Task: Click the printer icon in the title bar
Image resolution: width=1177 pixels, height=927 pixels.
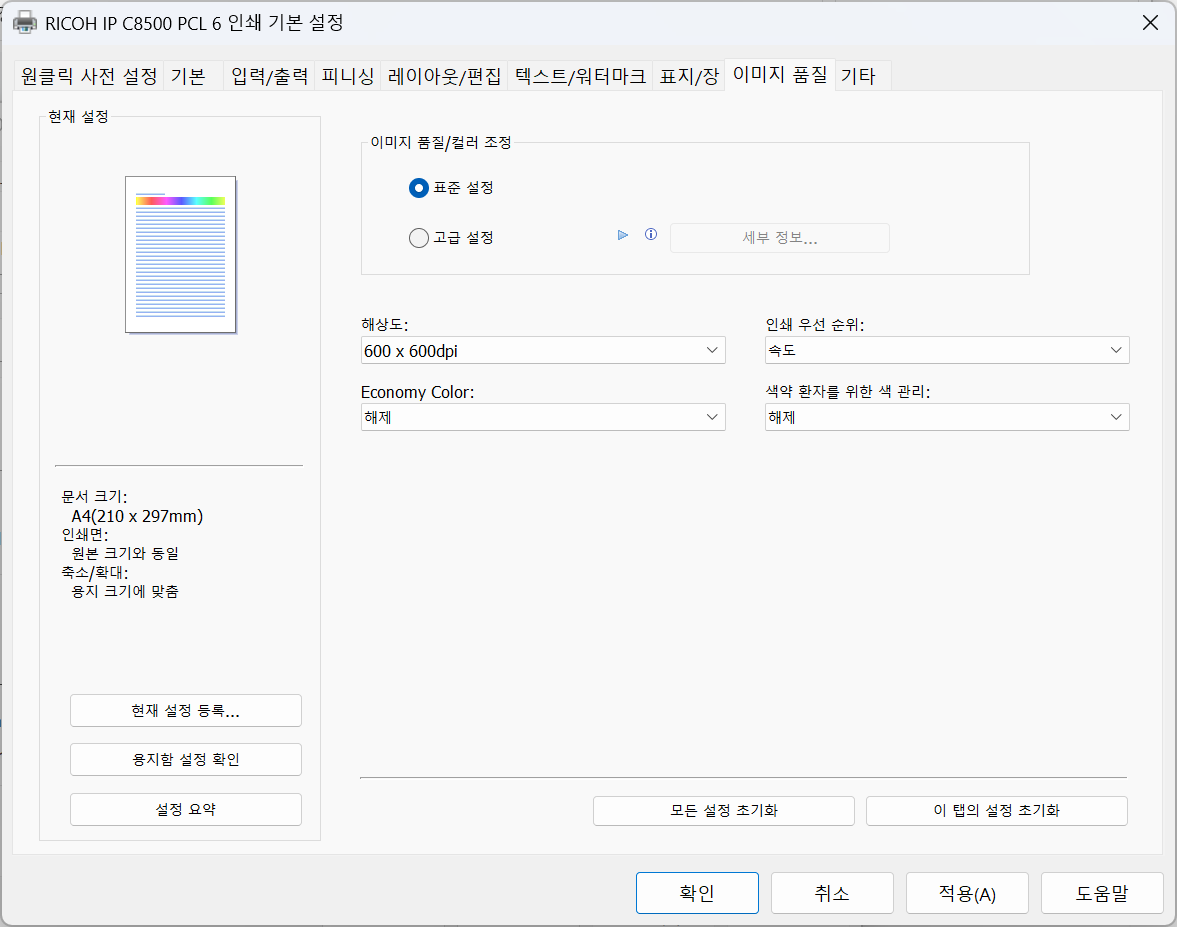Action: 25,23
